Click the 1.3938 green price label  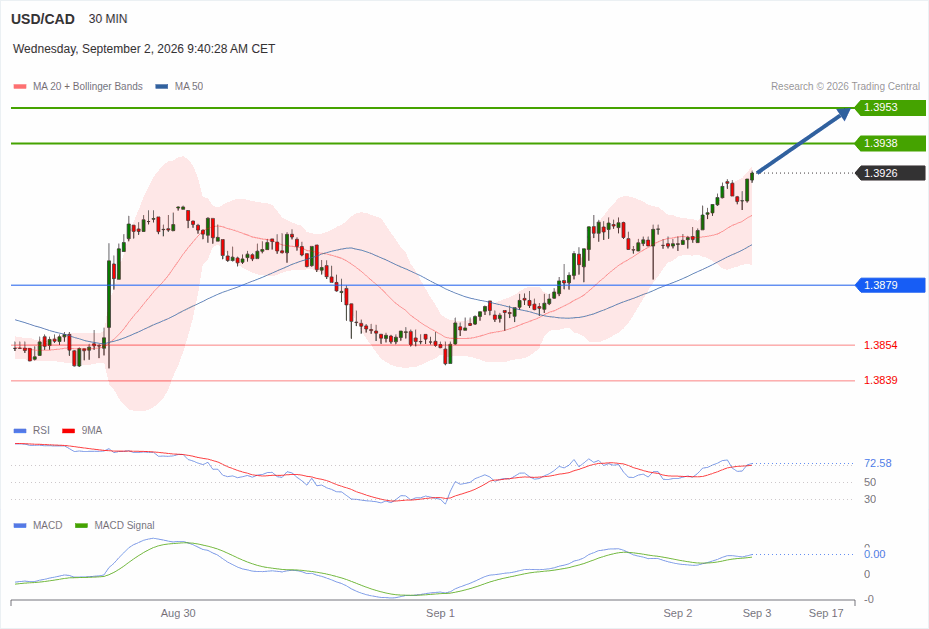click(890, 143)
